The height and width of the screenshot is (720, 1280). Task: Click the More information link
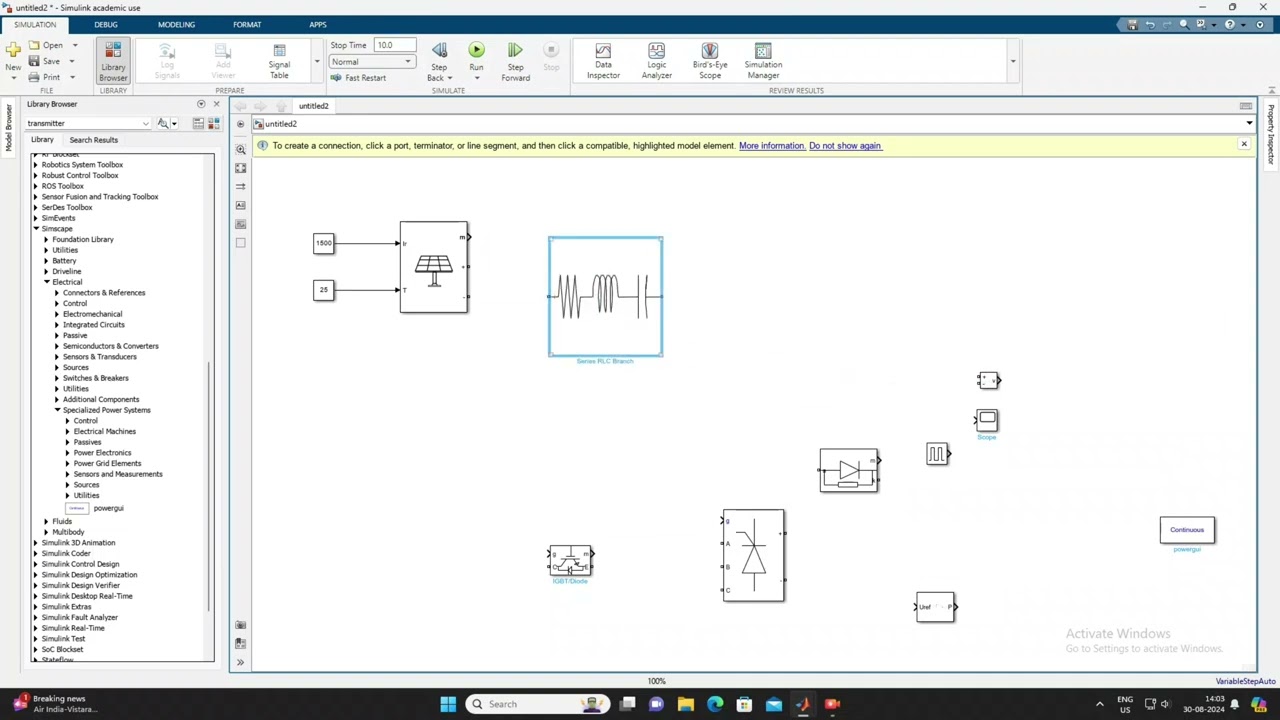point(771,146)
